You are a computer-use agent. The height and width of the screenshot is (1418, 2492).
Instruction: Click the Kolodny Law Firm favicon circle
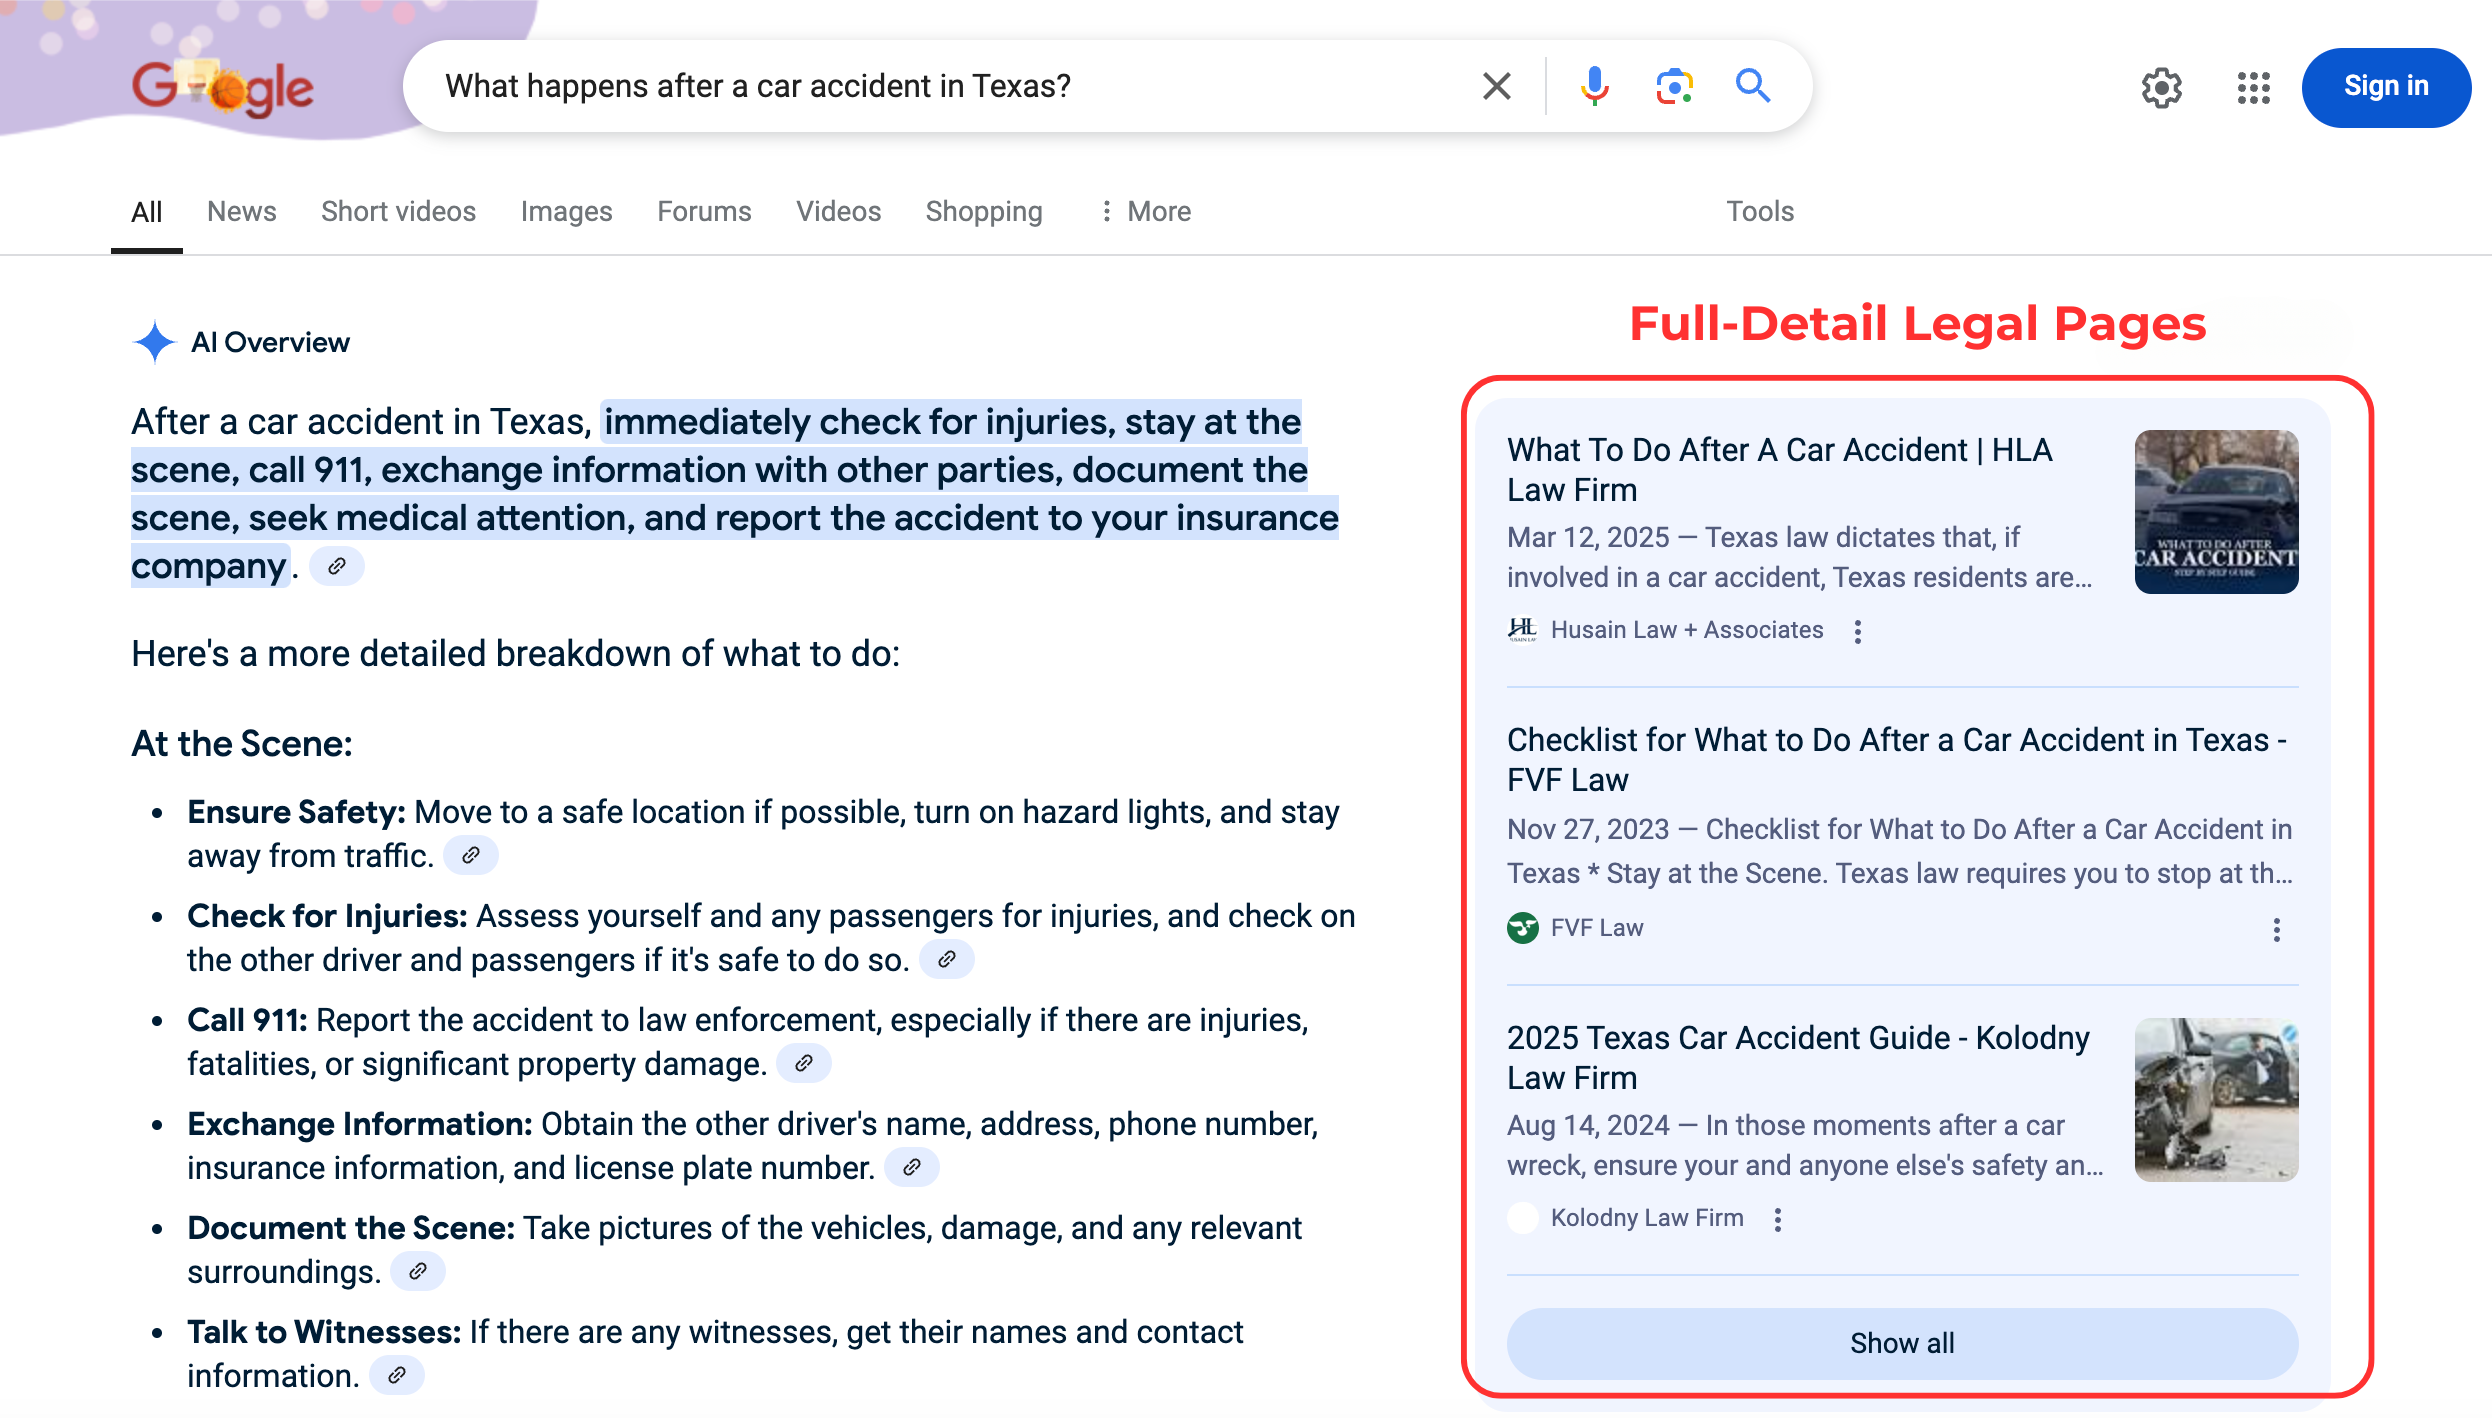pos(1522,1218)
